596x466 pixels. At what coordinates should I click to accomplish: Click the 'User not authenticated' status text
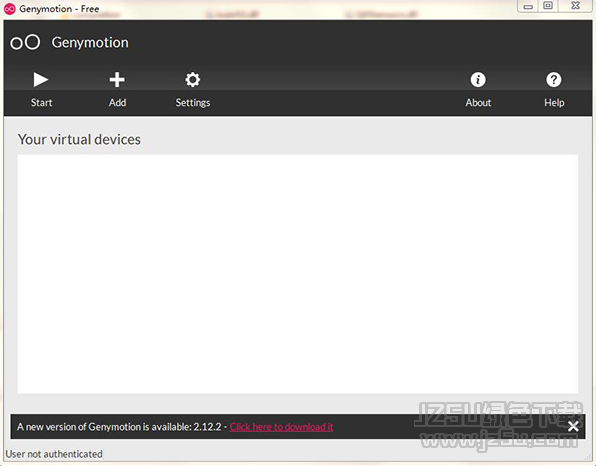click(54, 454)
